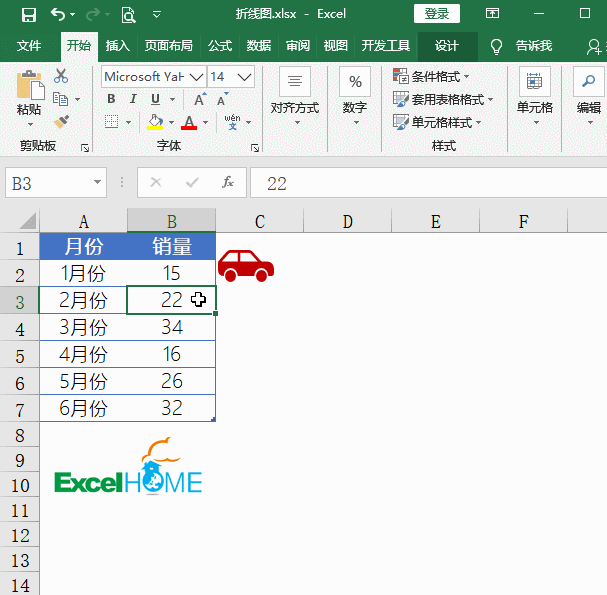Select column D header

coord(347,221)
